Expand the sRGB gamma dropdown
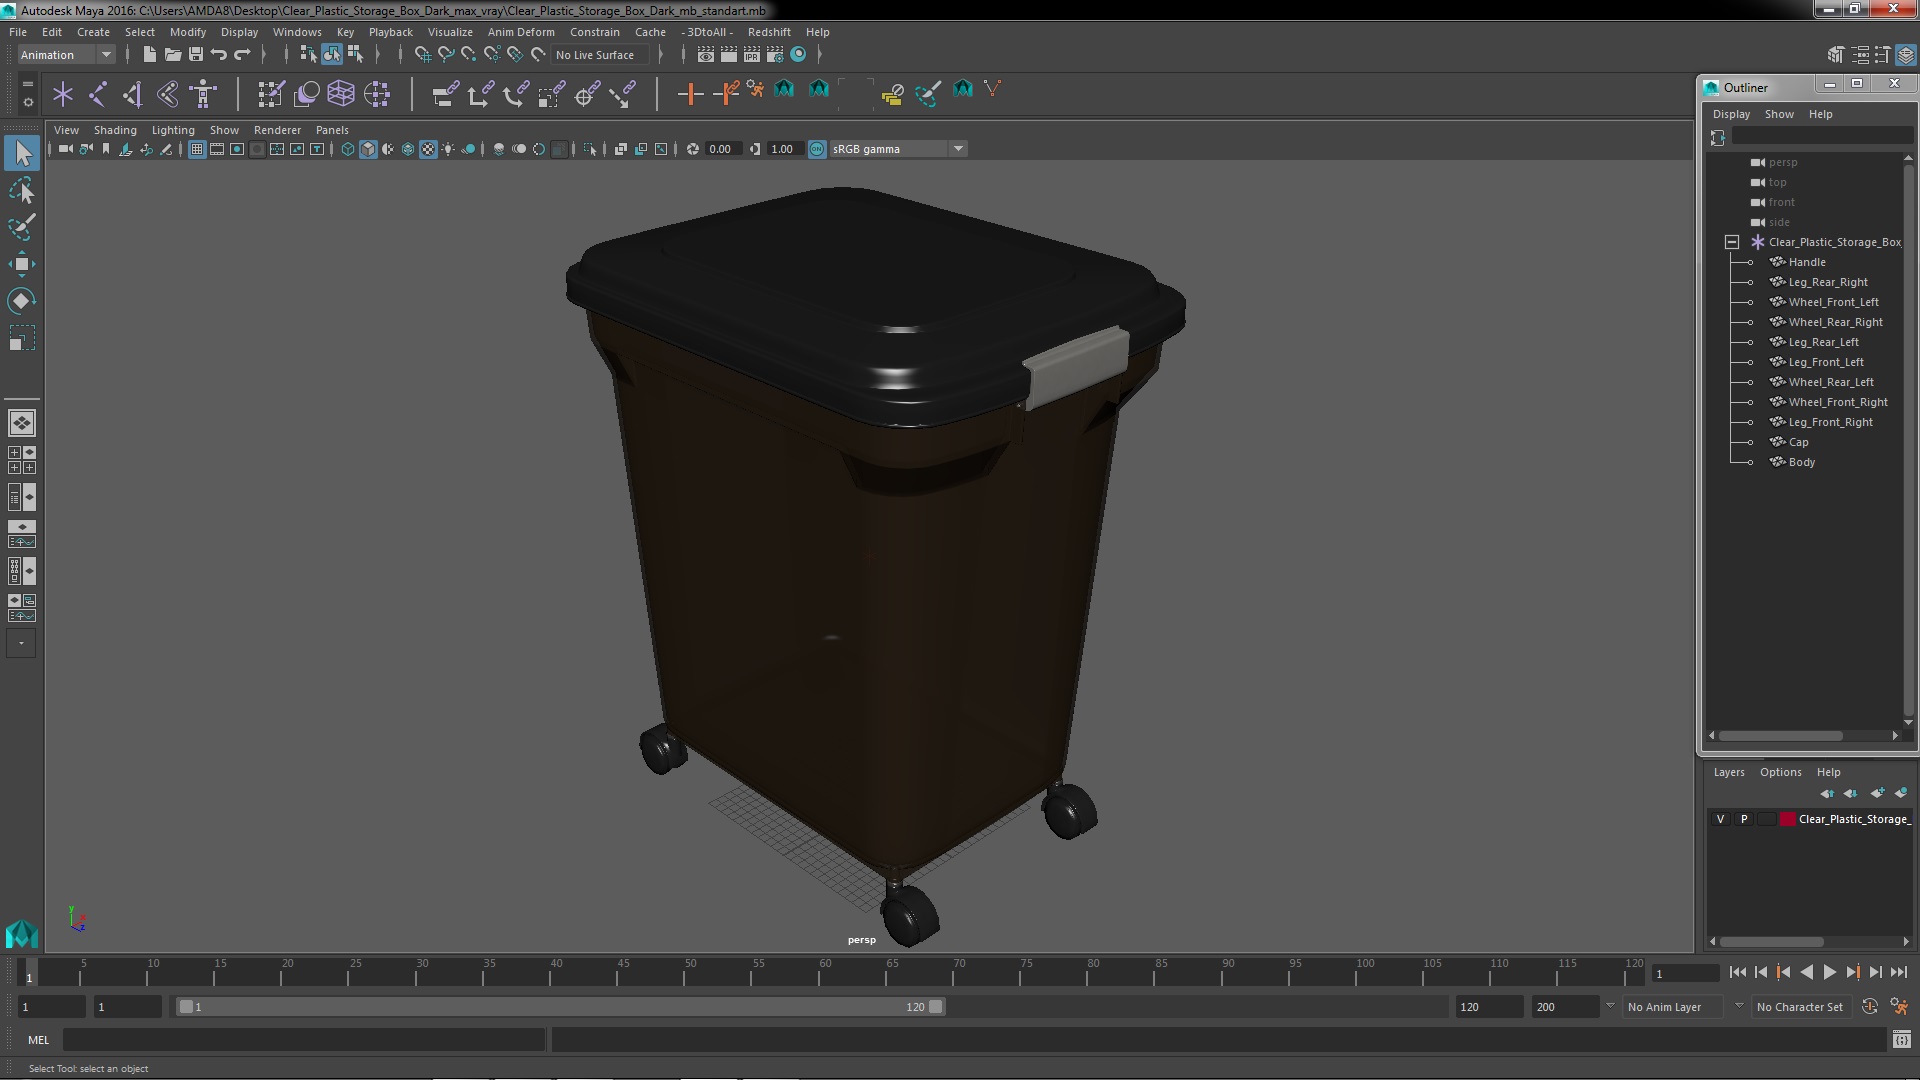 click(x=958, y=149)
